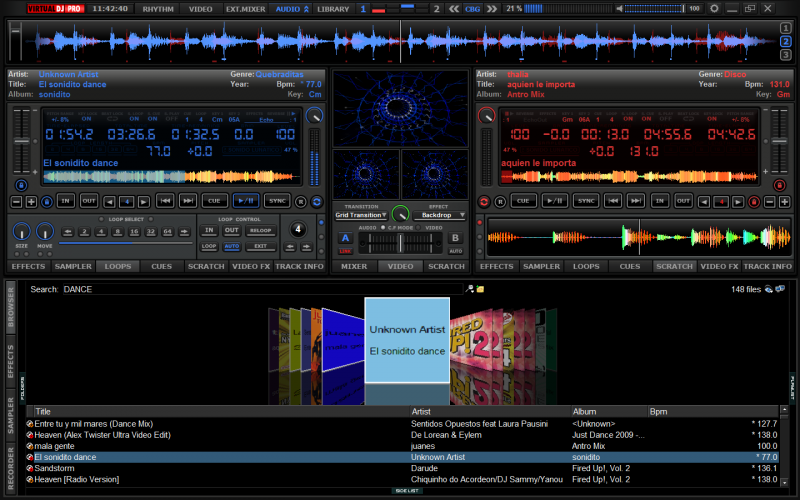Open the Backdrop effect dropdown
The width and height of the screenshot is (800, 500).
(440, 215)
